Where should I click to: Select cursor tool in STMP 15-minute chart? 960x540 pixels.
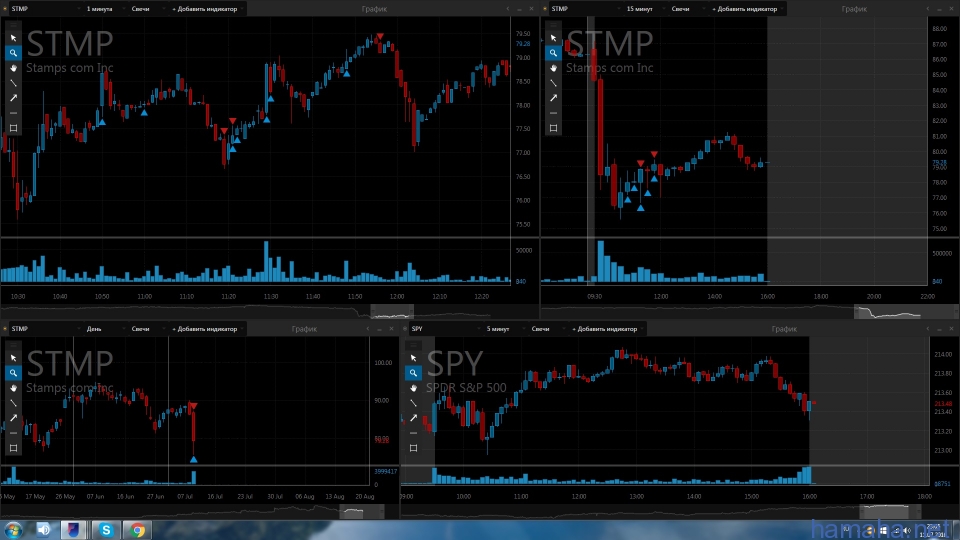coord(553,38)
